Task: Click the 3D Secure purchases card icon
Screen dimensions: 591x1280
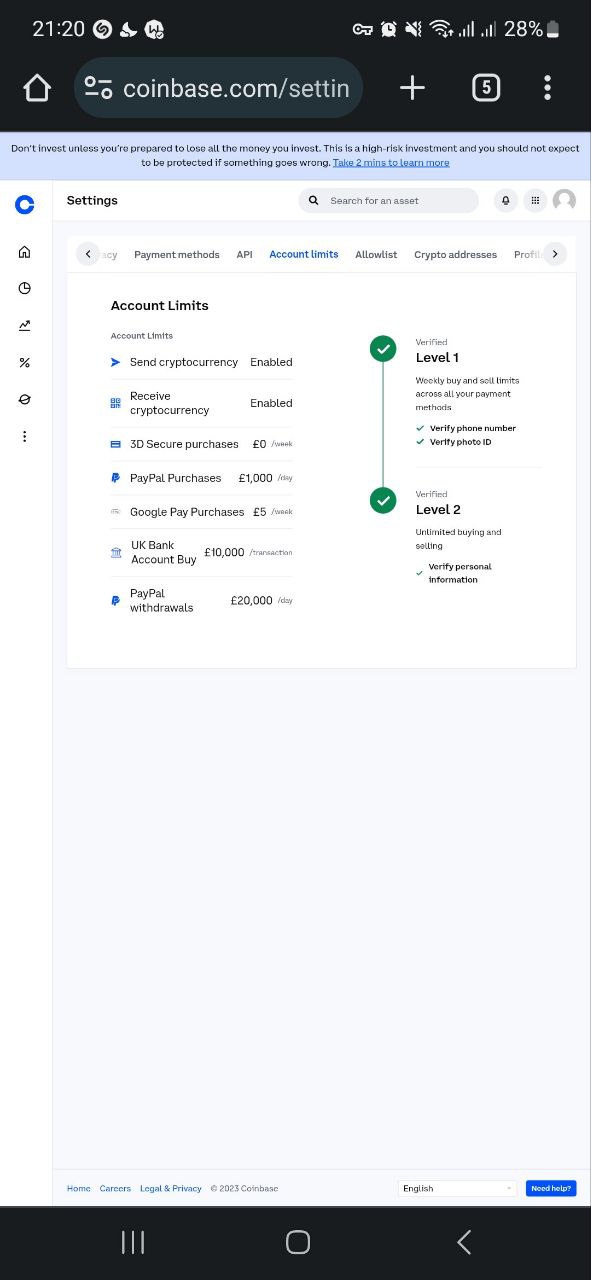Action: [115, 444]
